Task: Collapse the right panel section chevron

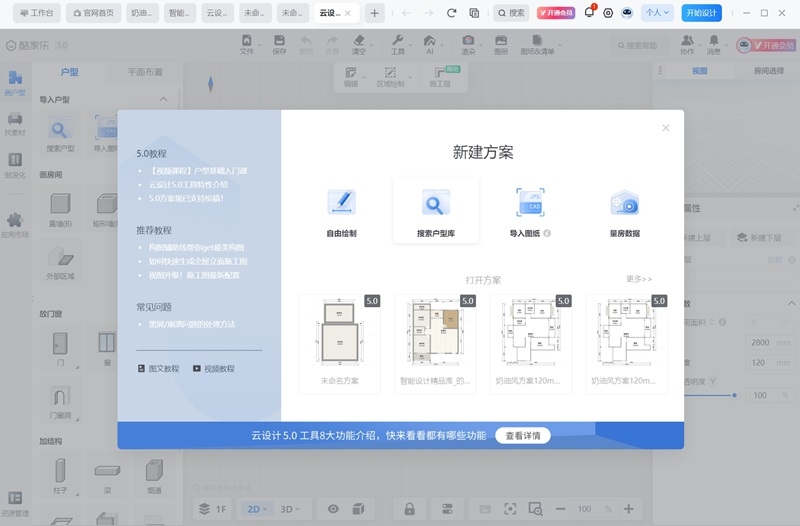Action: (x=791, y=304)
